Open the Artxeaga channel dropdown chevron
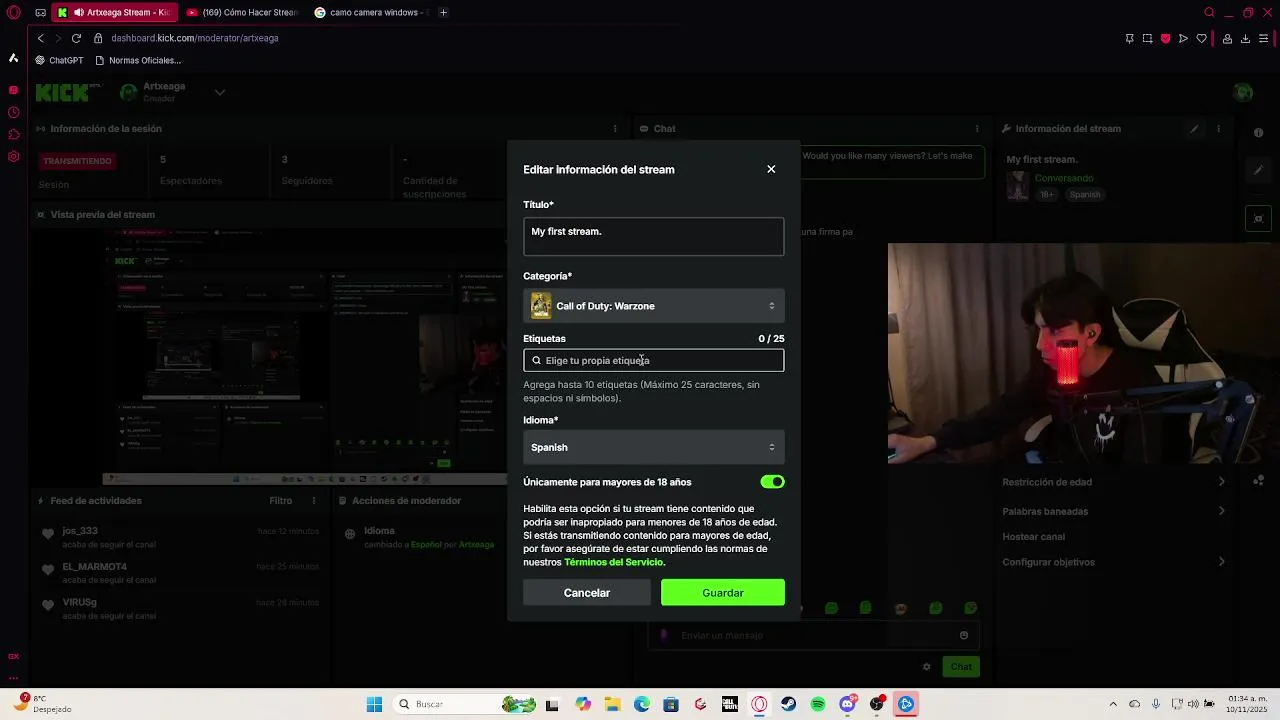This screenshot has width=1280, height=720. click(220, 92)
